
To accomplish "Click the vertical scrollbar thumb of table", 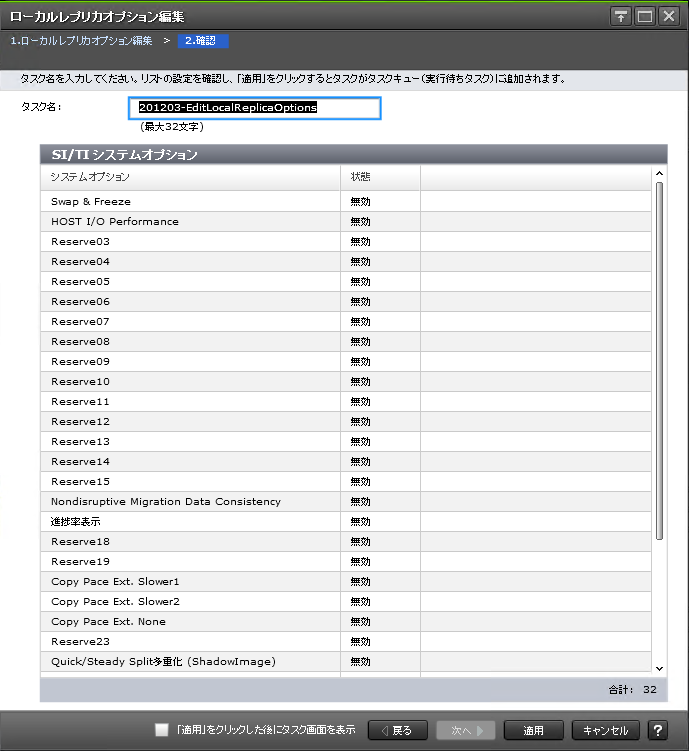I will pyautogui.click(x=659, y=361).
